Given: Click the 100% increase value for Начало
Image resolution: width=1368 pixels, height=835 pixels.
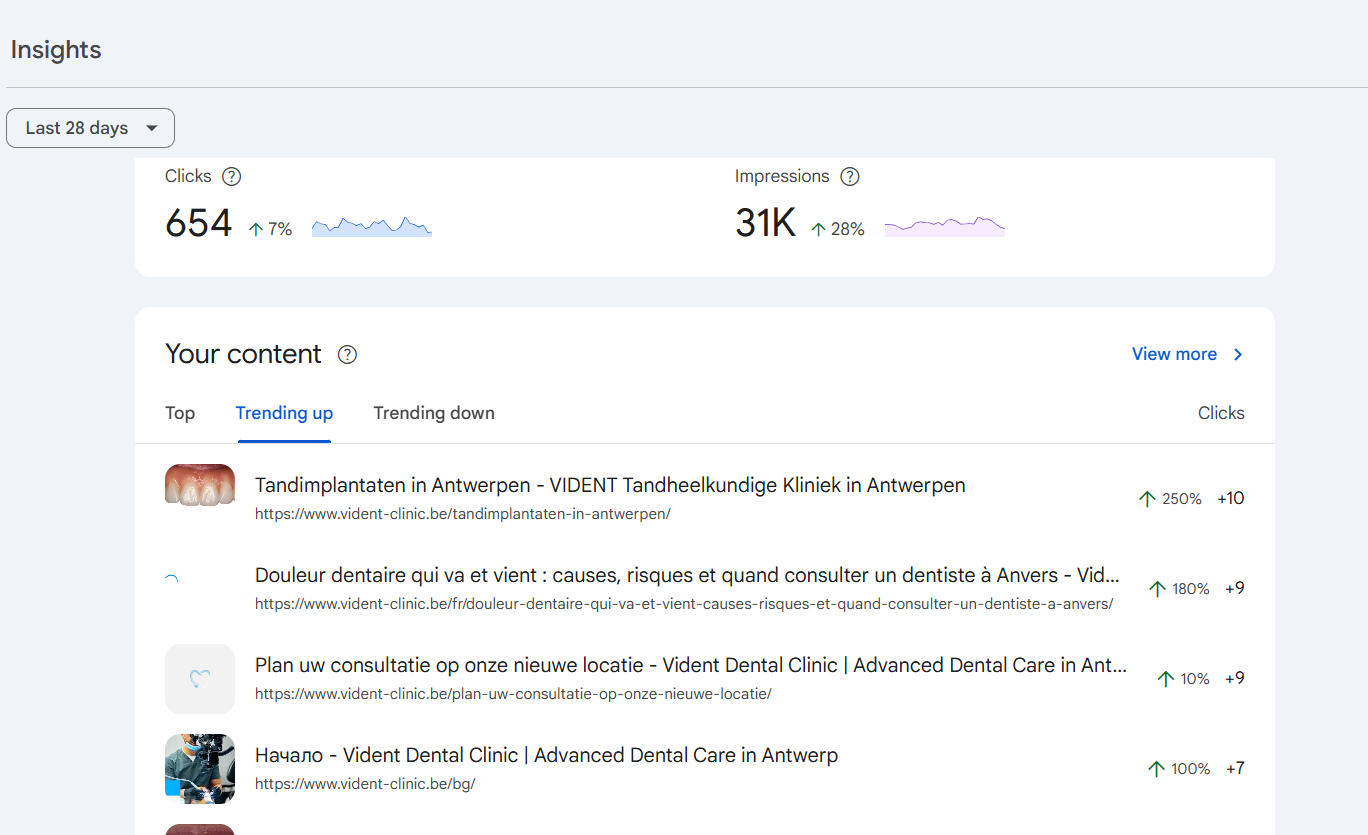Looking at the screenshot, I should pyautogui.click(x=1191, y=769).
